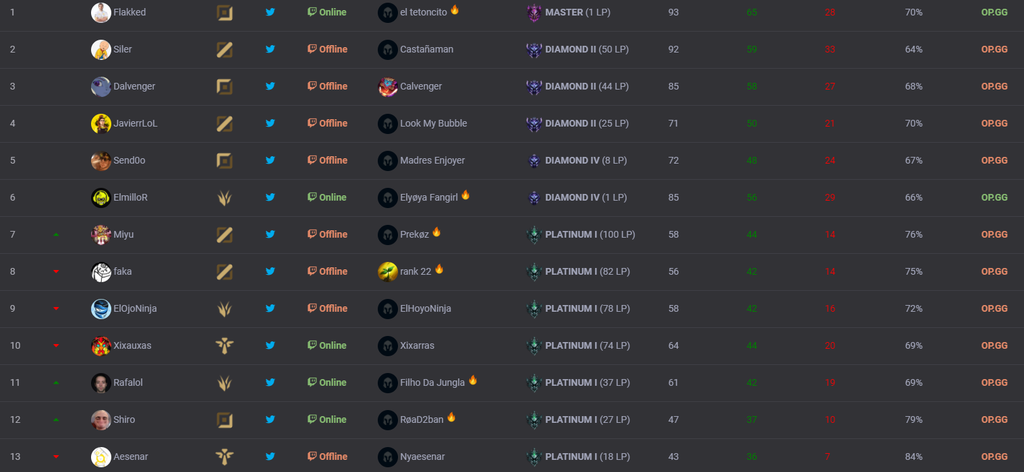Open OP.GG link for Aesenar
This screenshot has height=472, width=1024.
click(994, 456)
